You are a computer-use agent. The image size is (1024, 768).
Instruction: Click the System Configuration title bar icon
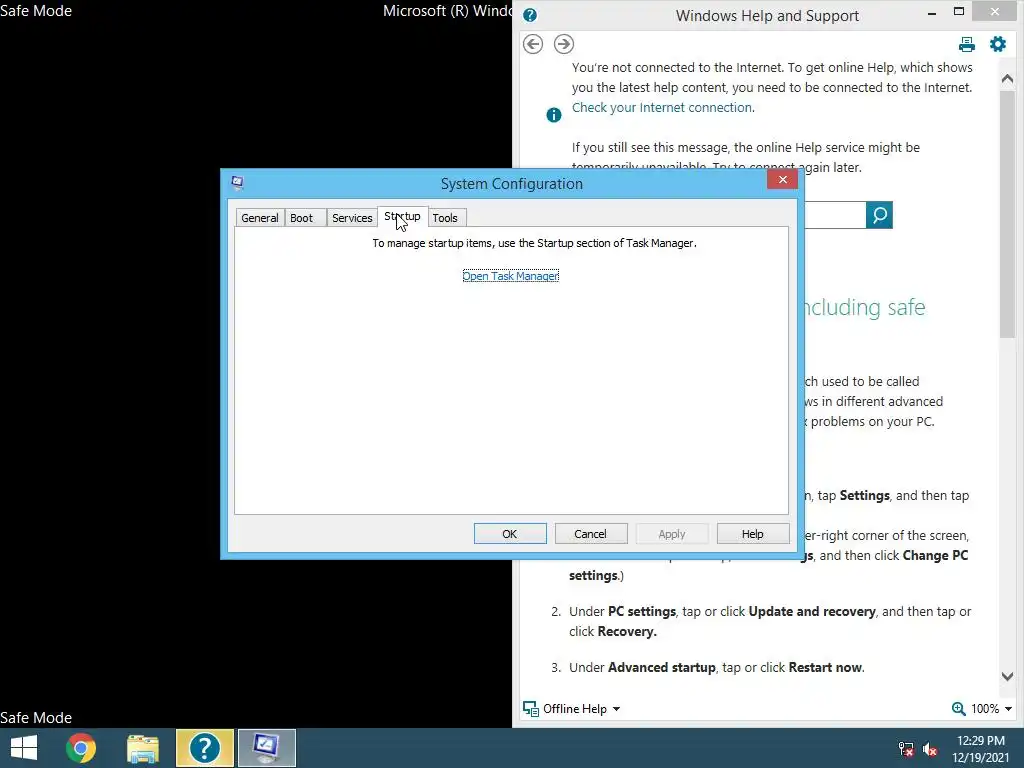[x=238, y=183]
